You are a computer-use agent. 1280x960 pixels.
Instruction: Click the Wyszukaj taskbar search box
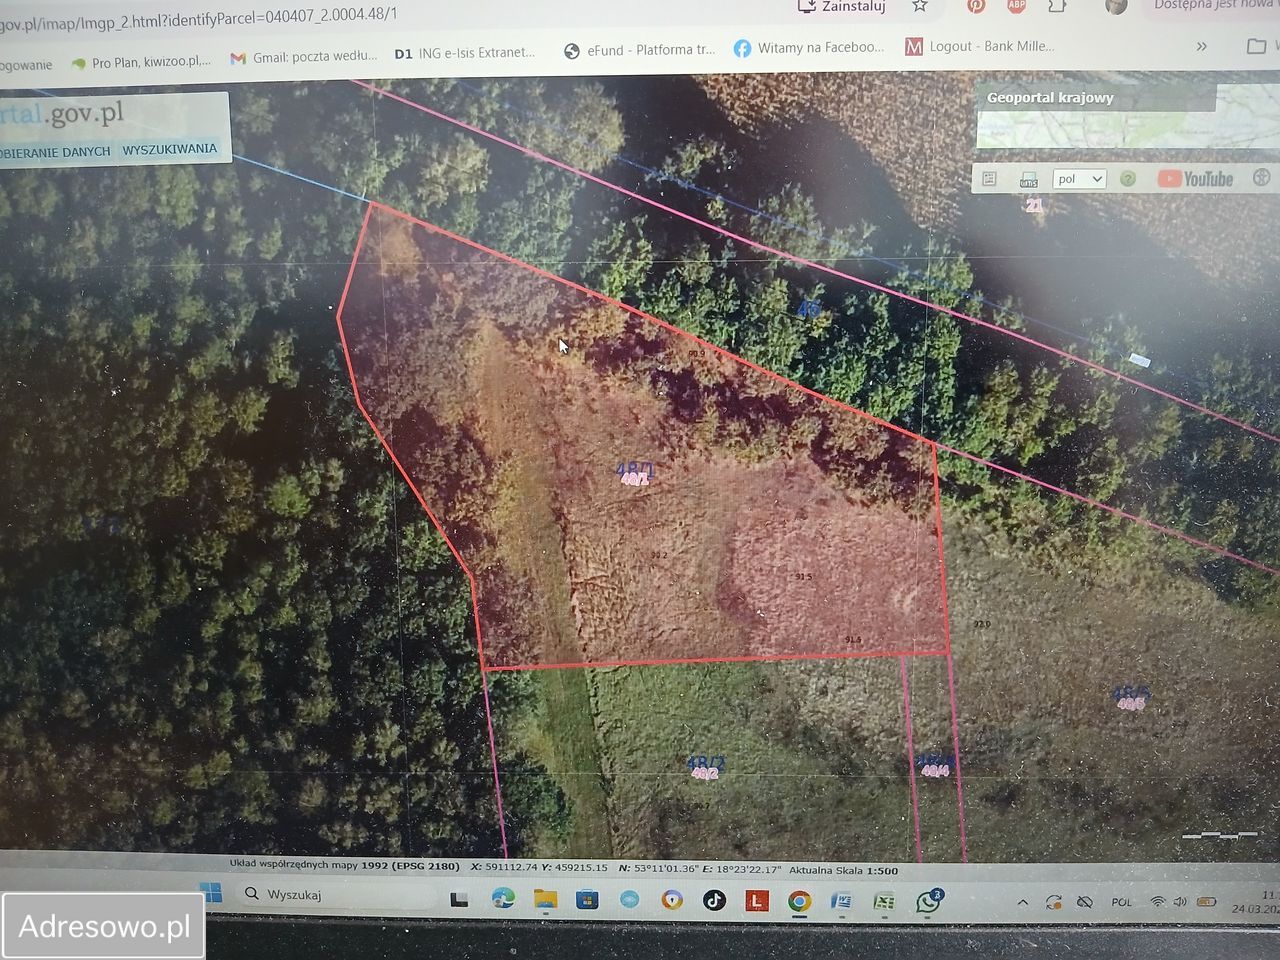(x=335, y=895)
